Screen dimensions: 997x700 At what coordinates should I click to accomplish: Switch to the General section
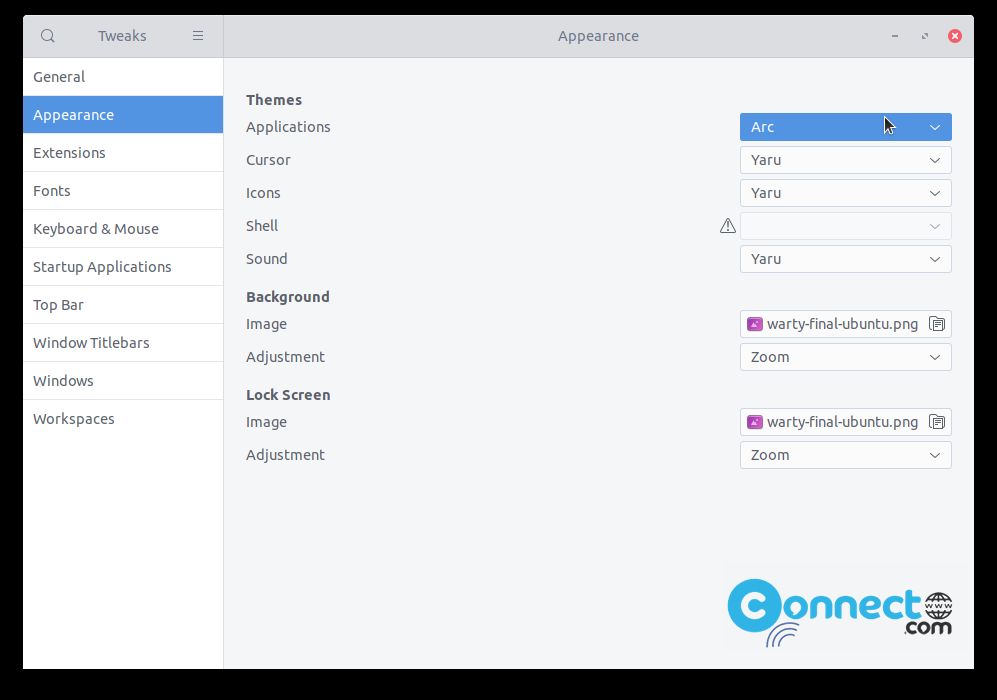tap(122, 77)
